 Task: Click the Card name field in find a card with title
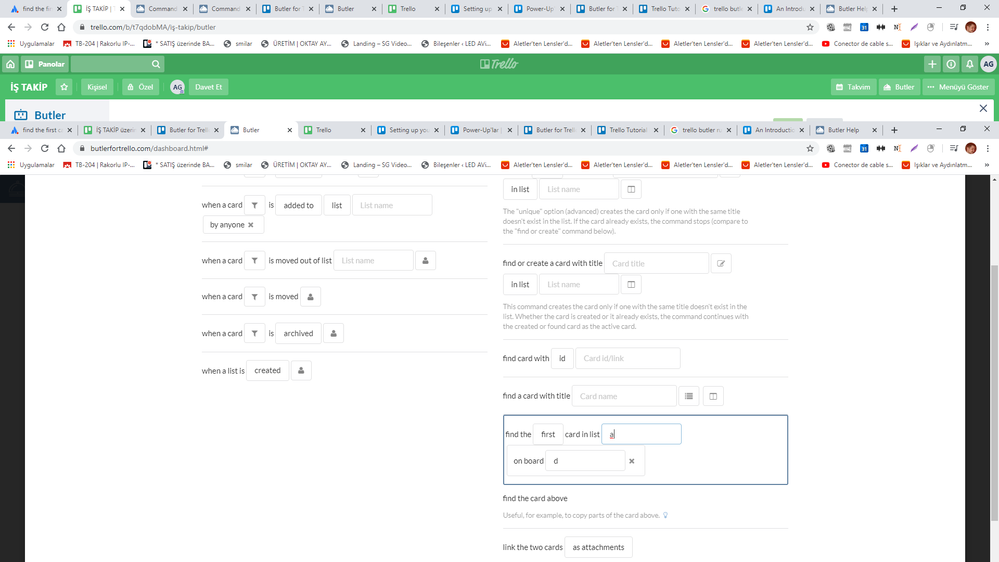[624, 396]
